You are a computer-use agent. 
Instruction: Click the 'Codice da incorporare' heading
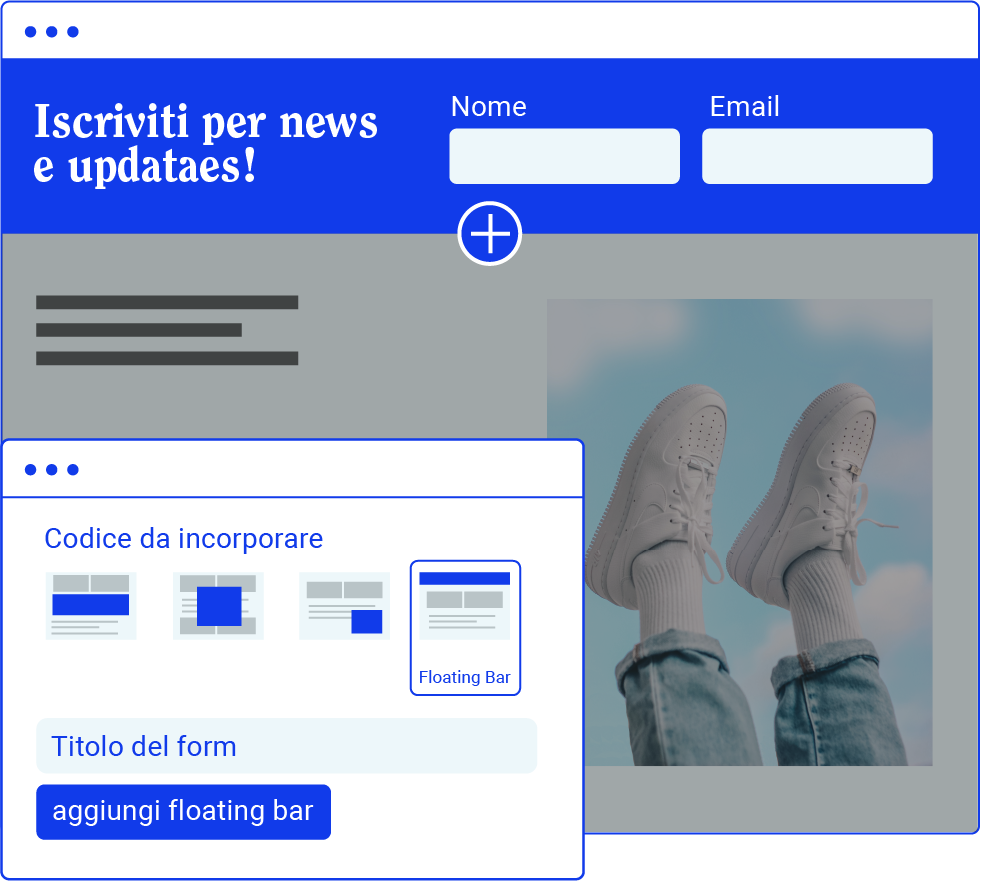click(x=184, y=539)
